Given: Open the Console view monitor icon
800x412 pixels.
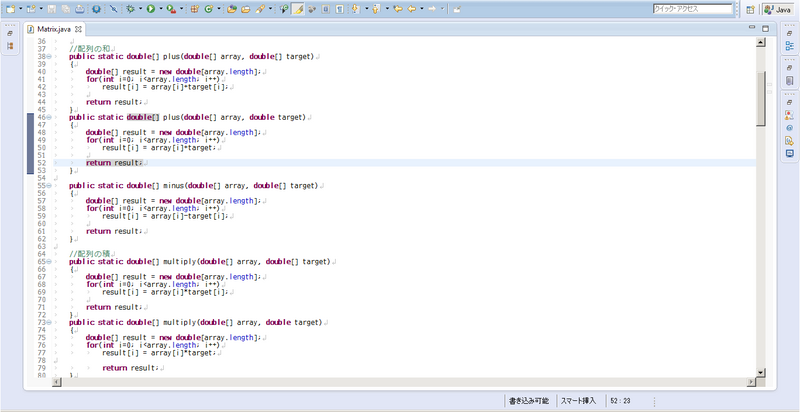Looking at the screenshot, I should [x=789, y=153].
